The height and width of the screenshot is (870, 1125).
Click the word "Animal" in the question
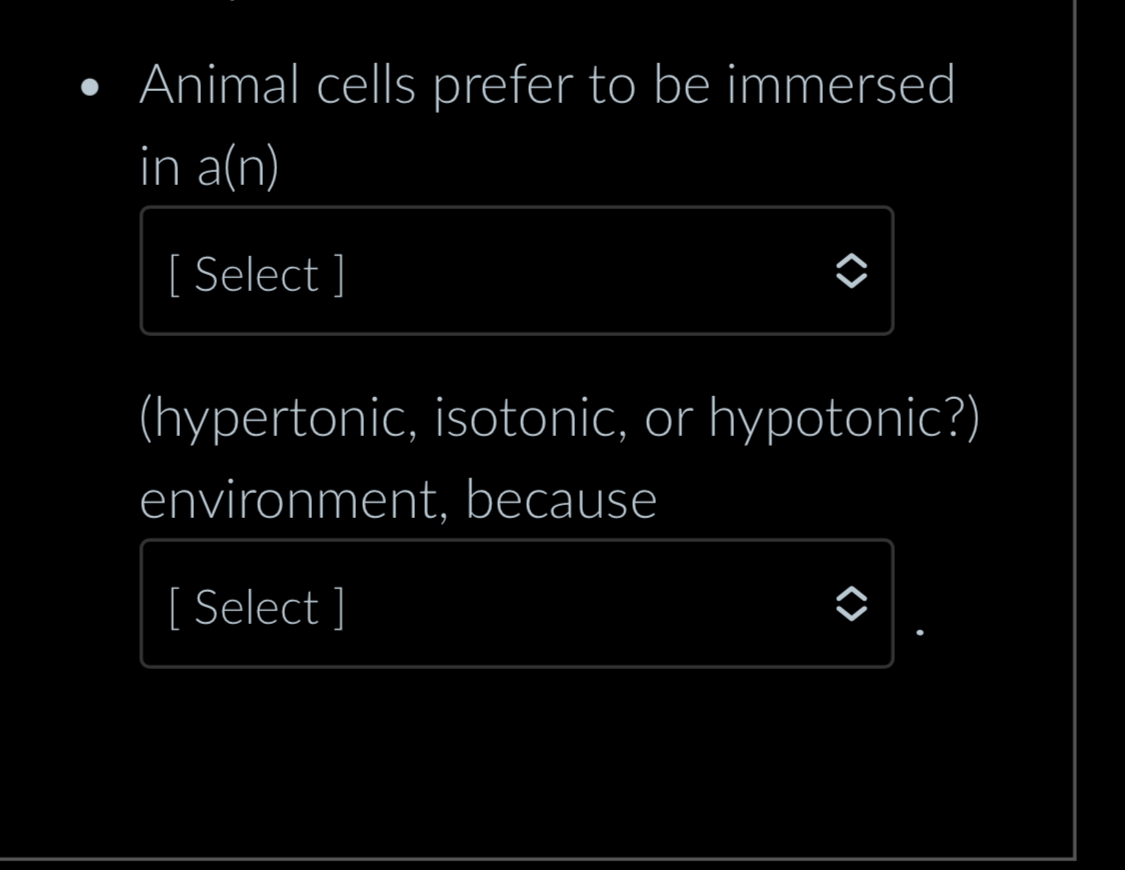219,85
